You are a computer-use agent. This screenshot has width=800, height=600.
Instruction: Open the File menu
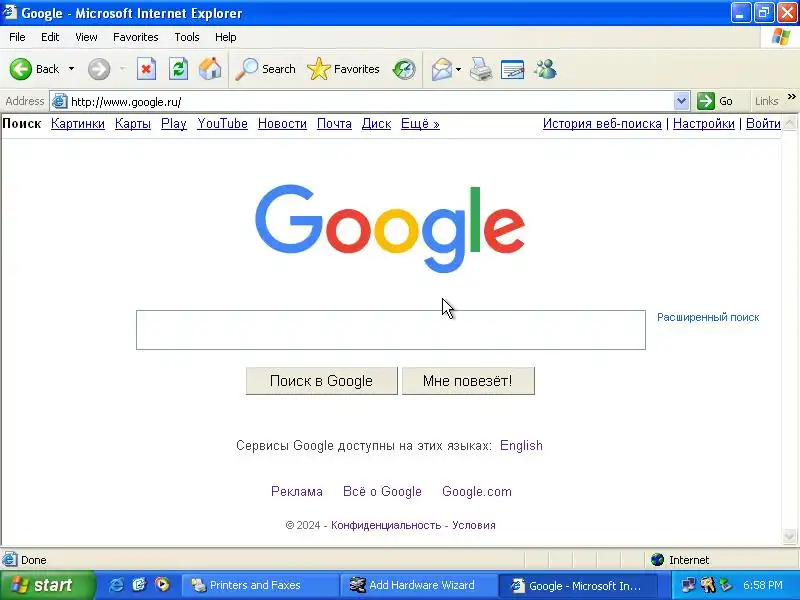(17, 37)
